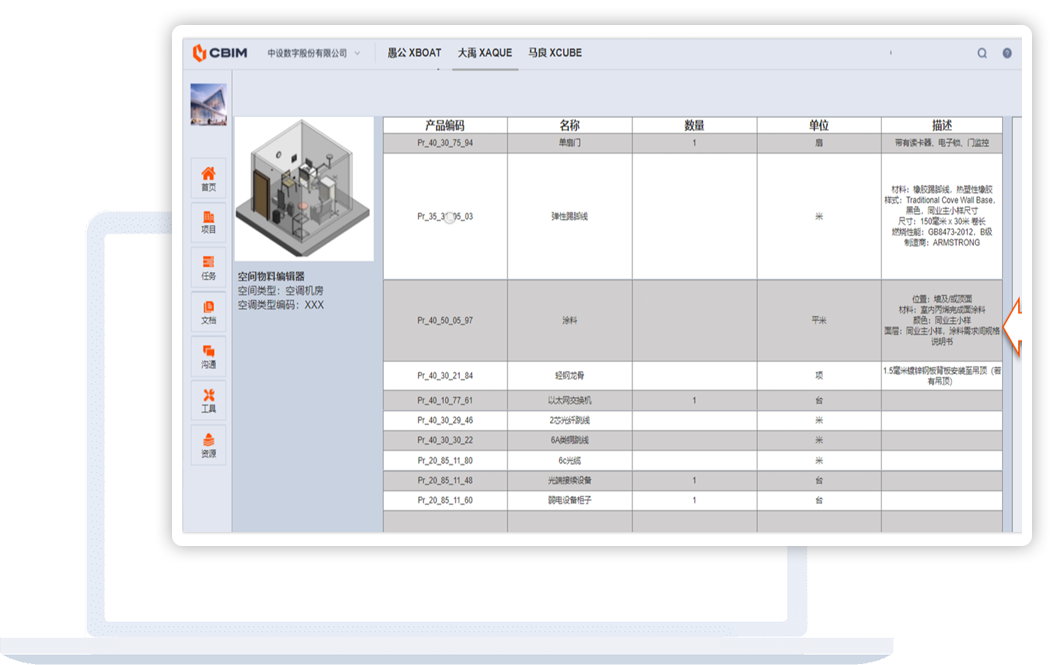Open the 沟通 communication sidebar icon
The width and height of the screenshot is (1052, 665).
(208, 356)
